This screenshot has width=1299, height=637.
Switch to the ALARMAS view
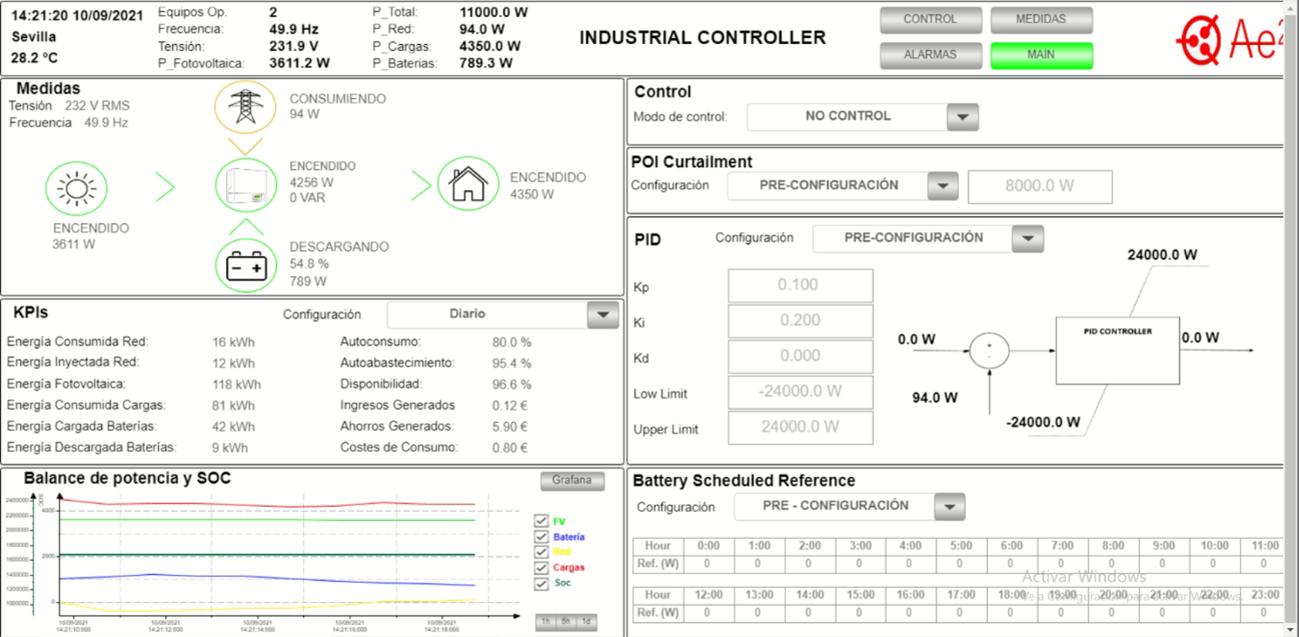point(930,55)
